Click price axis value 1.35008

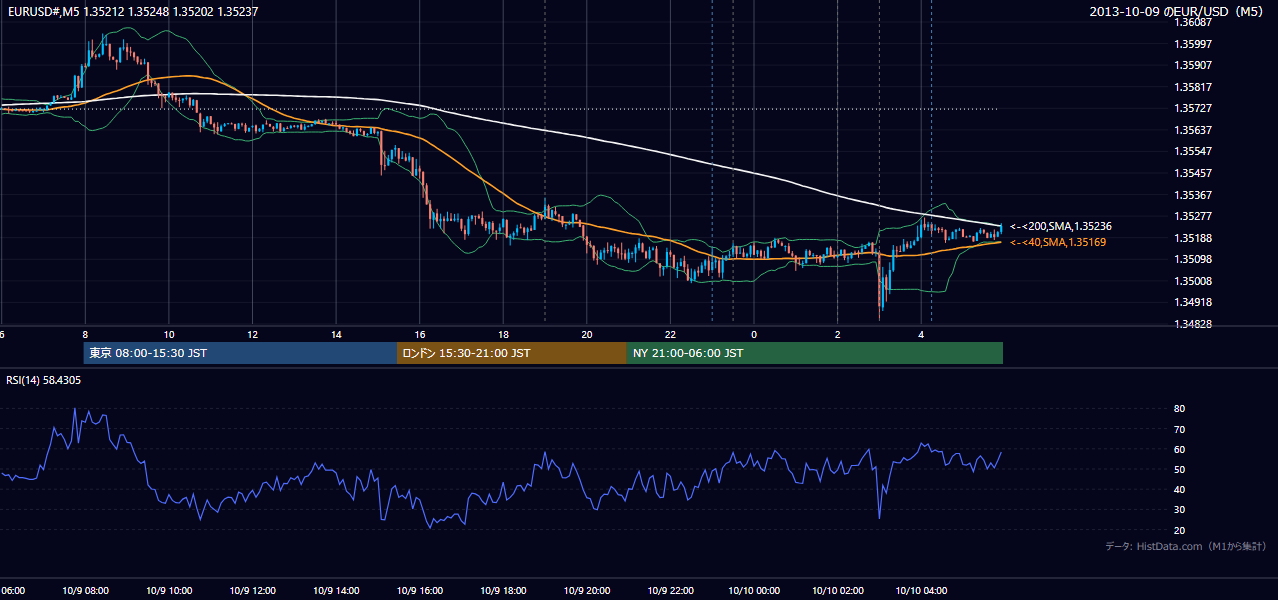(x=1194, y=281)
